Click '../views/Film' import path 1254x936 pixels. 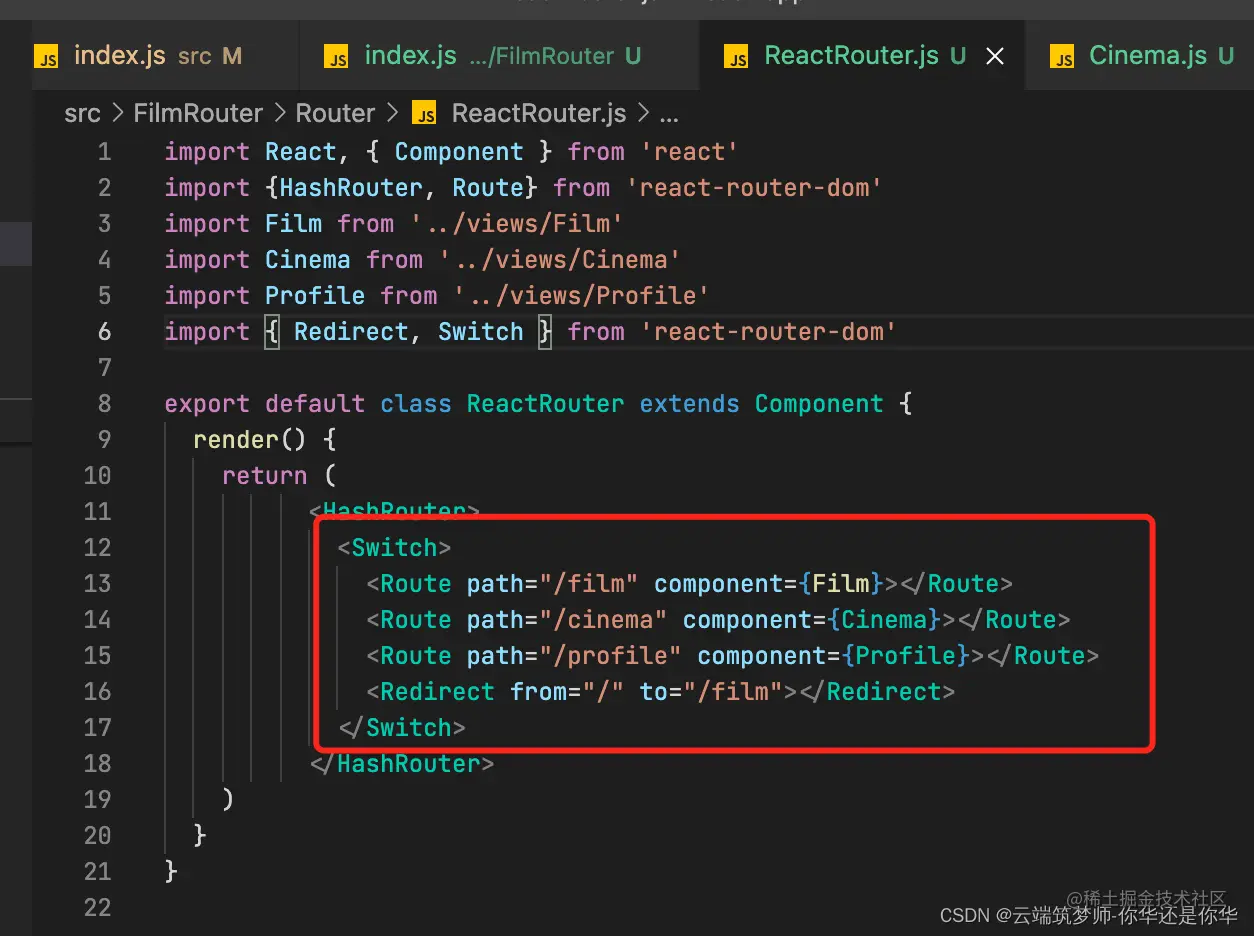pyautogui.click(x=517, y=224)
